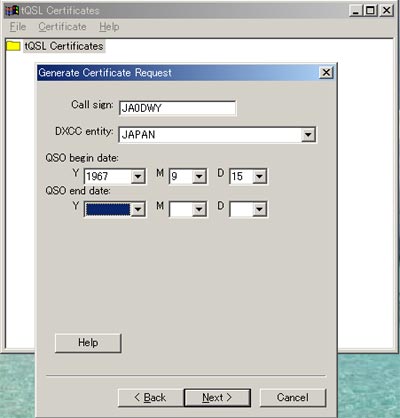Viewport: 400px width, 418px height.
Task: Go to the previous step with Back
Action: (150, 398)
